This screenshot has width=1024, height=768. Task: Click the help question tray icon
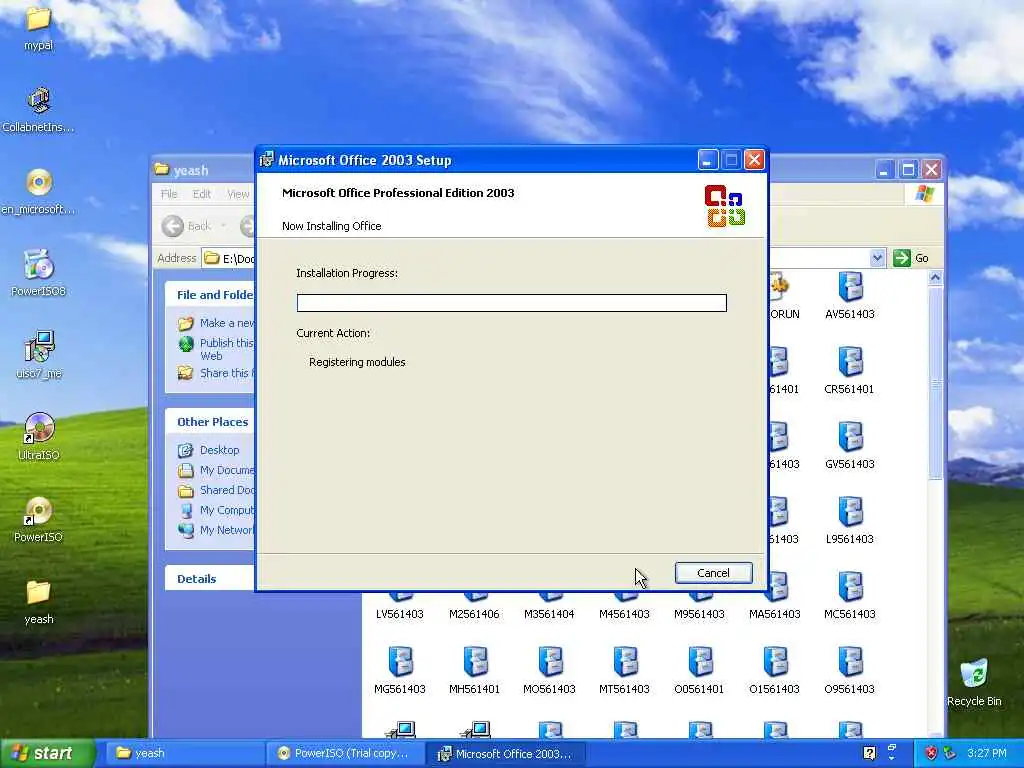pyautogui.click(x=869, y=753)
